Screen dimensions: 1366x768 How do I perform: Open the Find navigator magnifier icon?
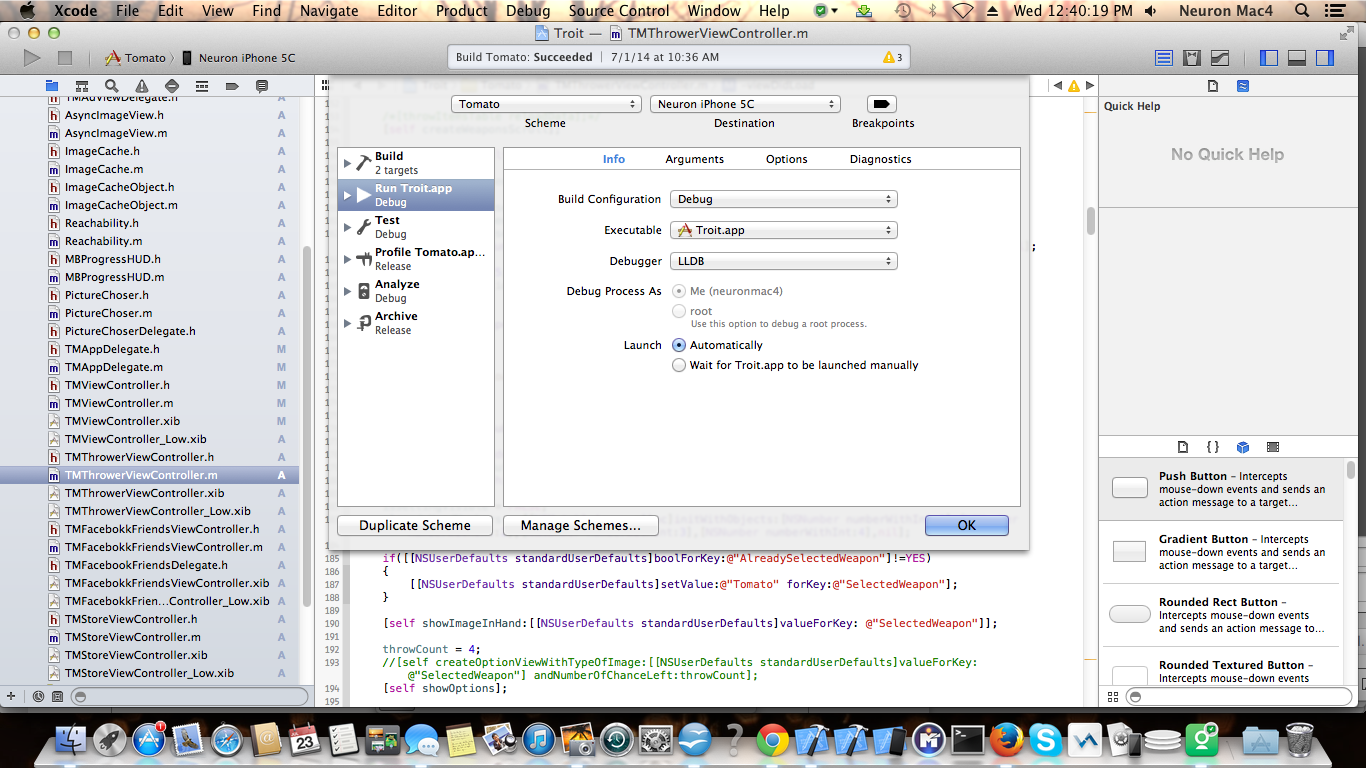112,86
